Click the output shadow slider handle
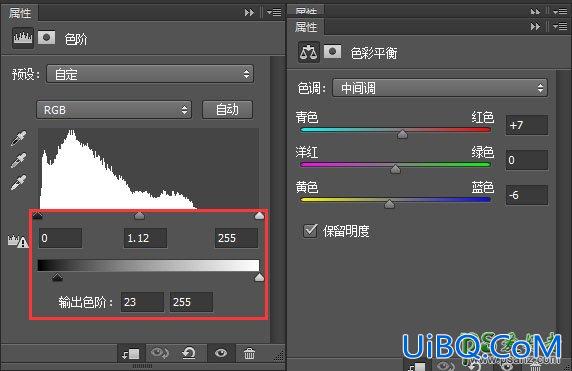 [57, 277]
